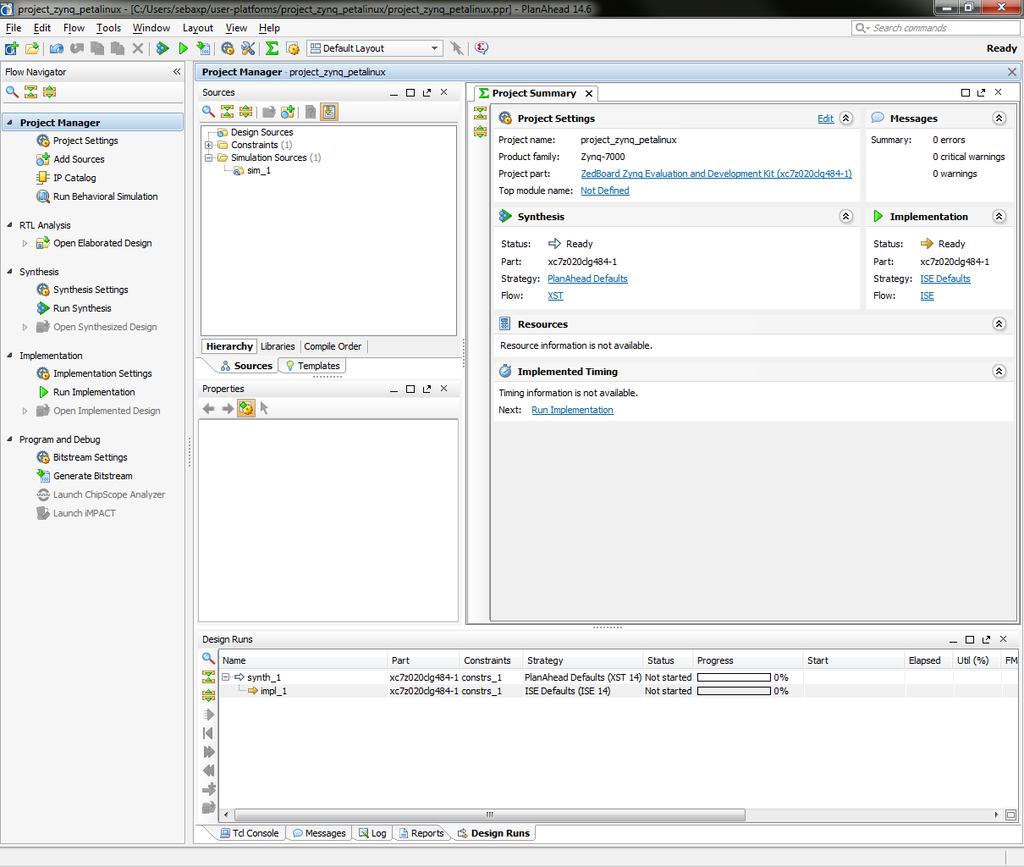Collapse the Project Manager section in navigator
Image resolution: width=1024 pixels, height=867 pixels.
click(10, 122)
